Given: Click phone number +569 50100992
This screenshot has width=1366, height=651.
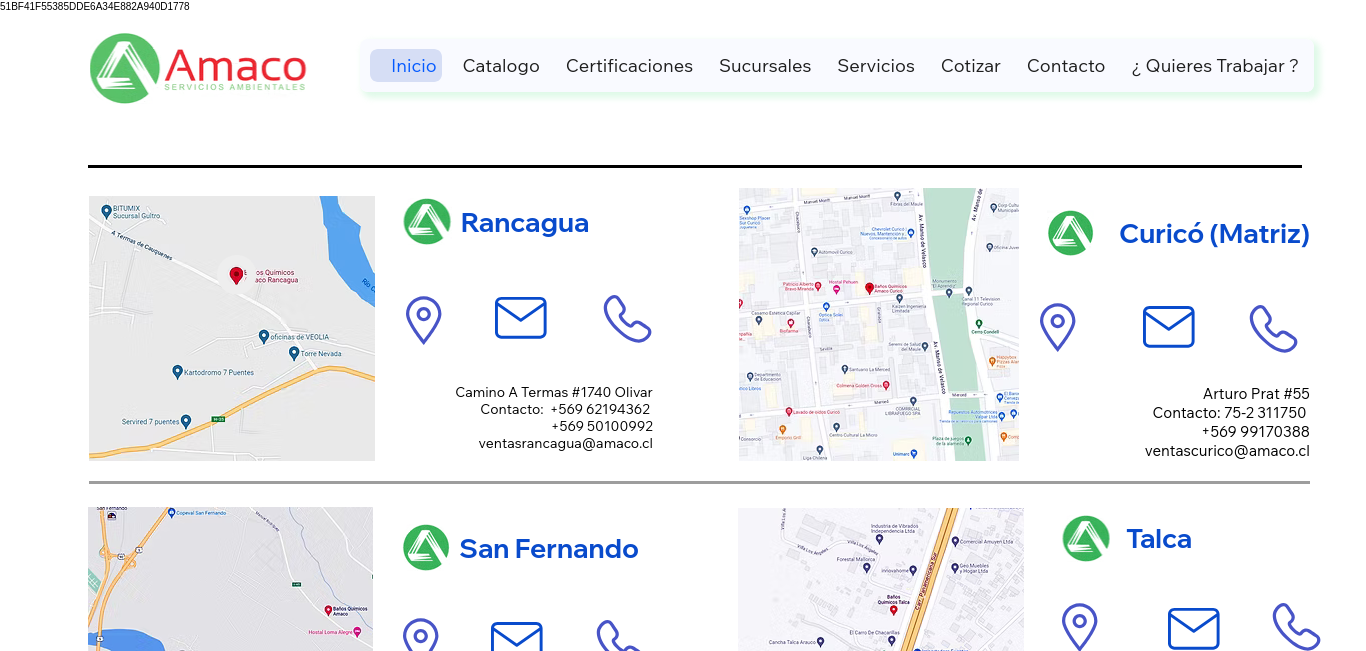Looking at the screenshot, I should [x=602, y=426].
